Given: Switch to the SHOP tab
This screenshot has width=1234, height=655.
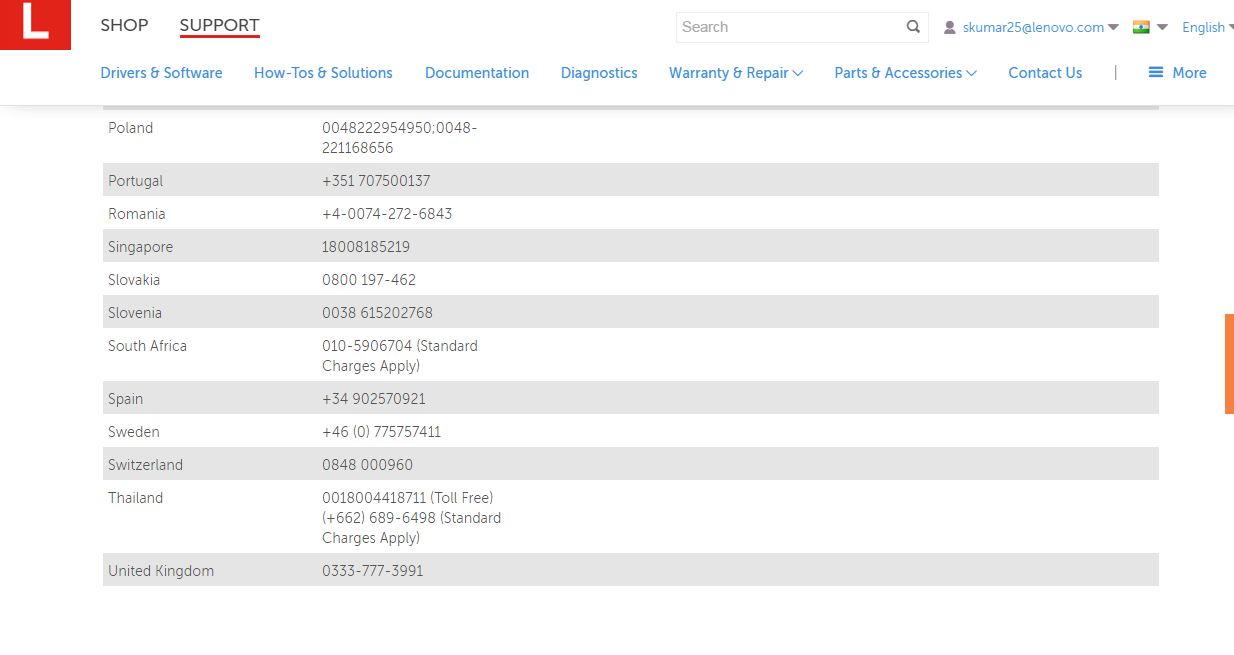Looking at the screenshot, I should point(124,25).
